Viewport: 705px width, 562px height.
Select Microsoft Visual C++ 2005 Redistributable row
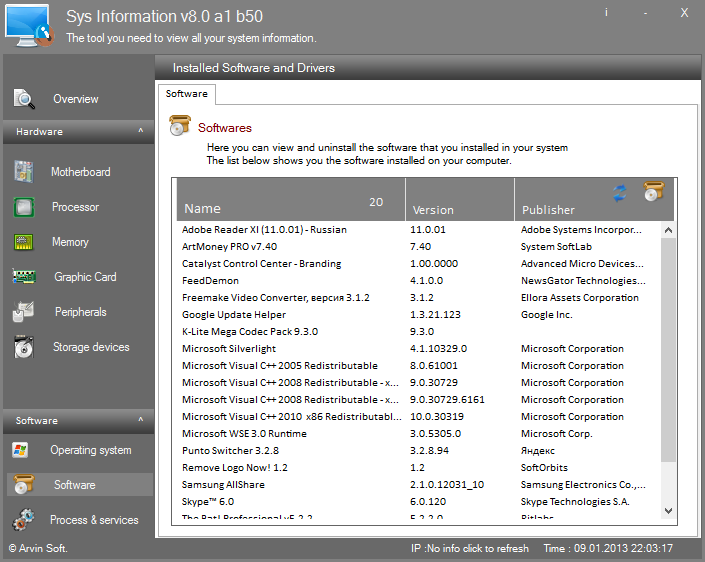(420, 366)
